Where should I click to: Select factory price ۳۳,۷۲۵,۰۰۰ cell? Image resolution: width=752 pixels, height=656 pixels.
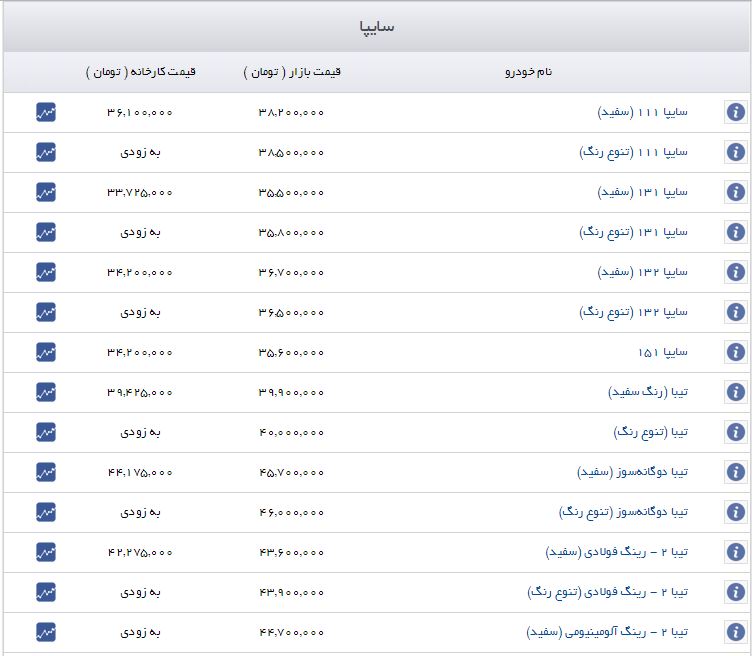click(x=140, y=193)
